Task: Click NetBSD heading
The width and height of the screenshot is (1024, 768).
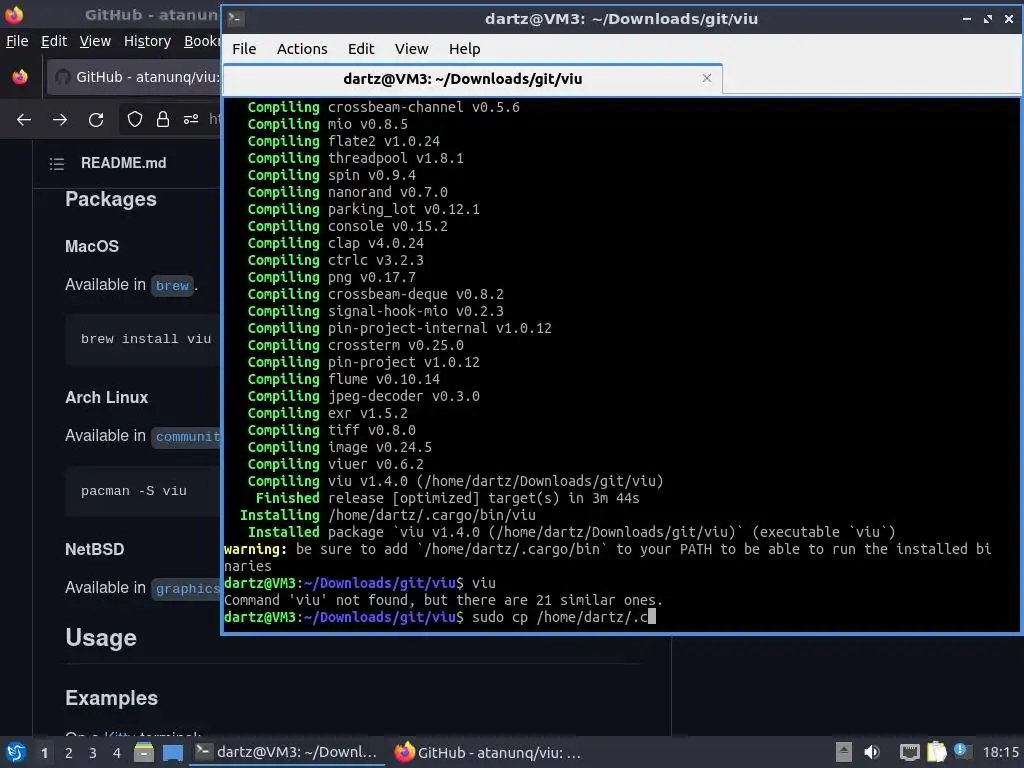Action: [95, 549]
